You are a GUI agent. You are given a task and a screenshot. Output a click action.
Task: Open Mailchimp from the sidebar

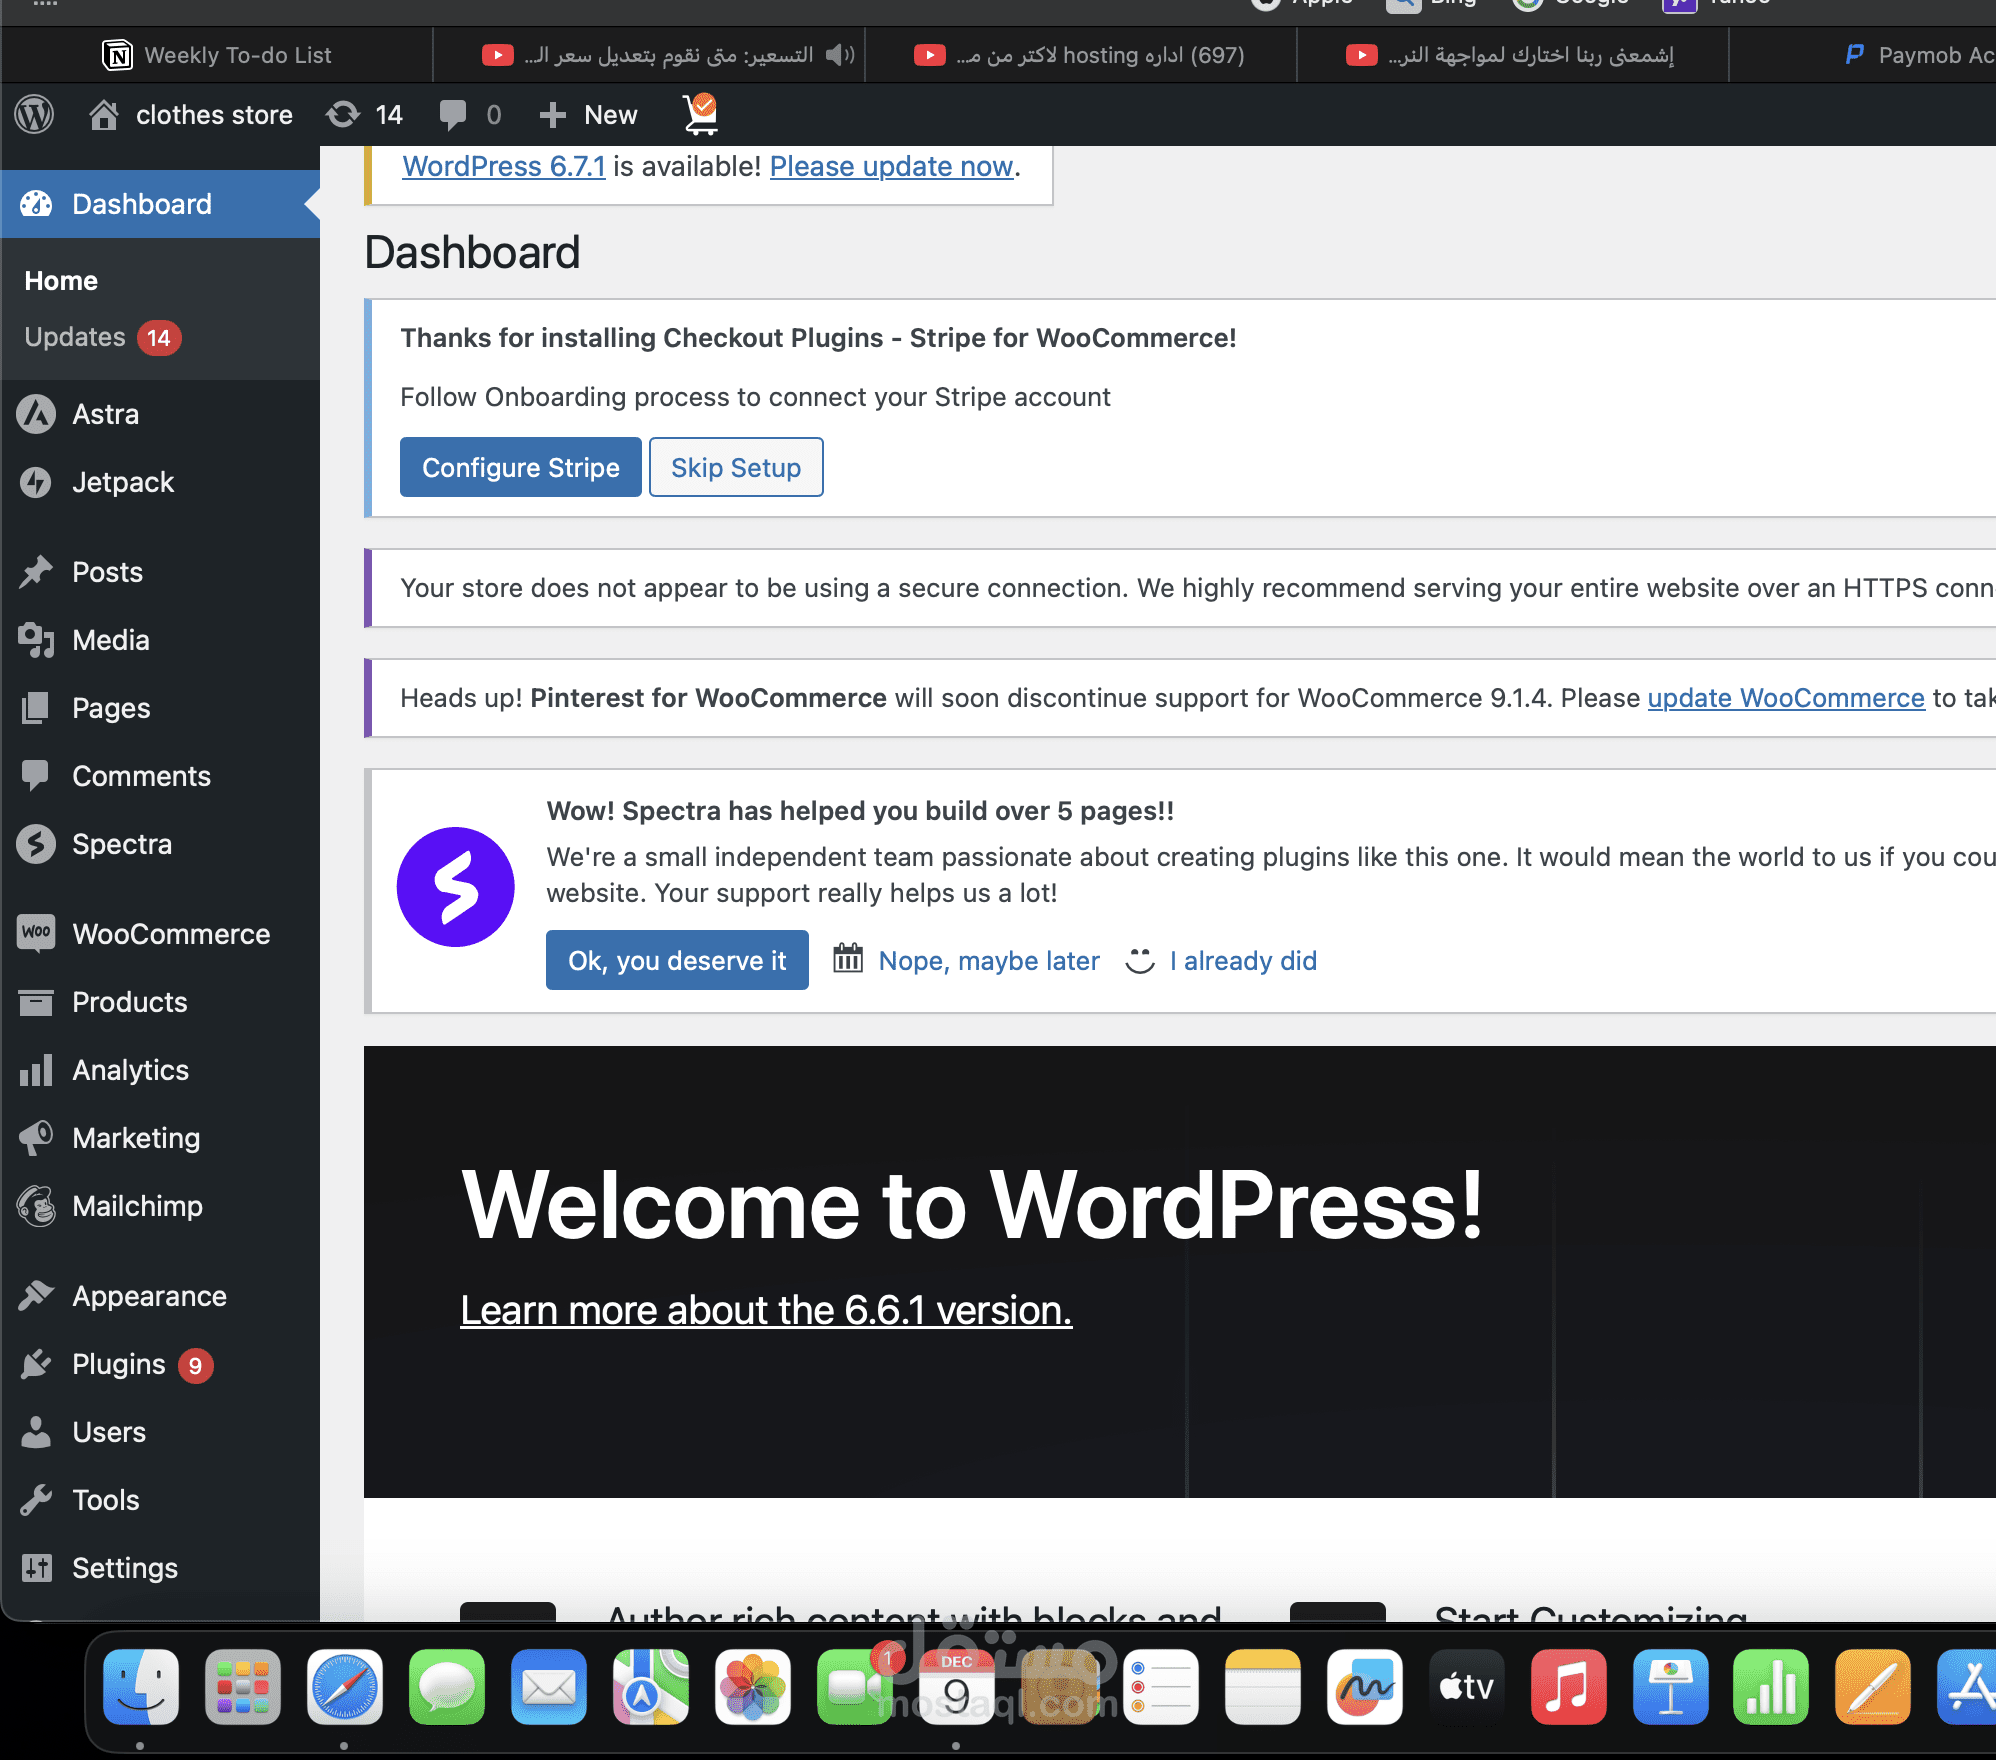click(137, 1206)
